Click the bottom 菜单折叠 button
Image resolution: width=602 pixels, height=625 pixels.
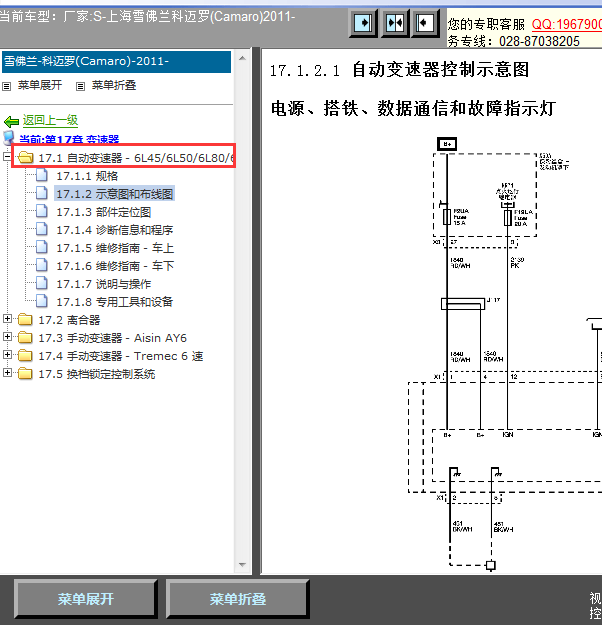238,599
